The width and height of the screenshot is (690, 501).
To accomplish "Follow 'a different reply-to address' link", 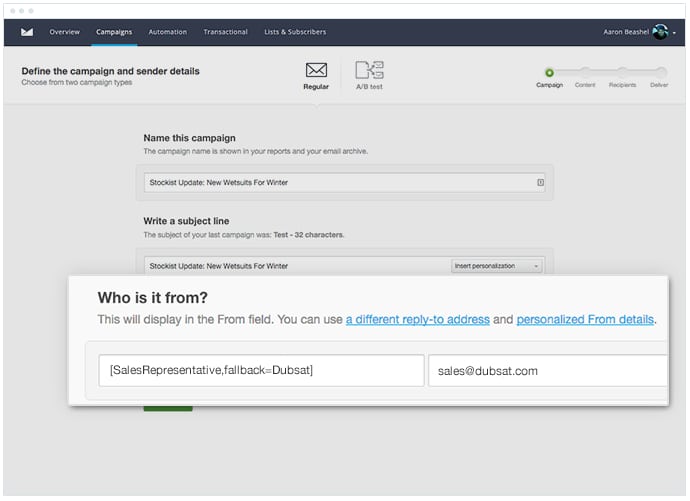I will click(x=418, y=319).
